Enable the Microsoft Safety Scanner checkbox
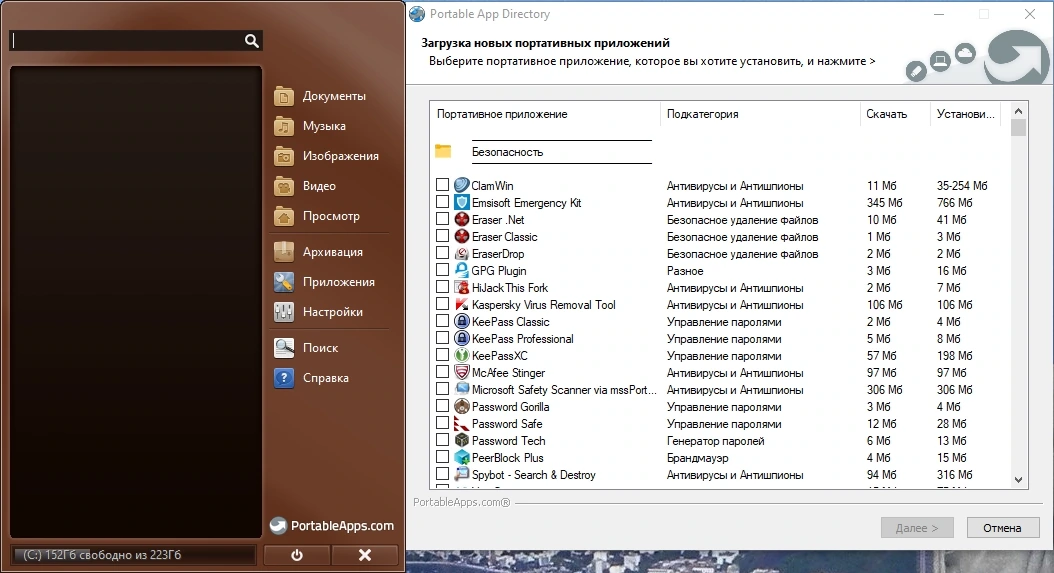1054x573 pixels. point(442,389)
